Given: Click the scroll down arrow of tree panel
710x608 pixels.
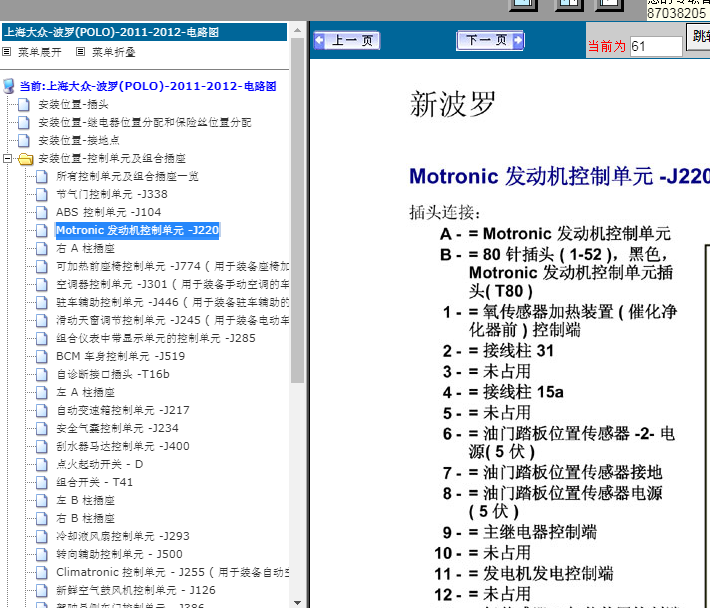Looking at the screenshot, I should 297,602.
